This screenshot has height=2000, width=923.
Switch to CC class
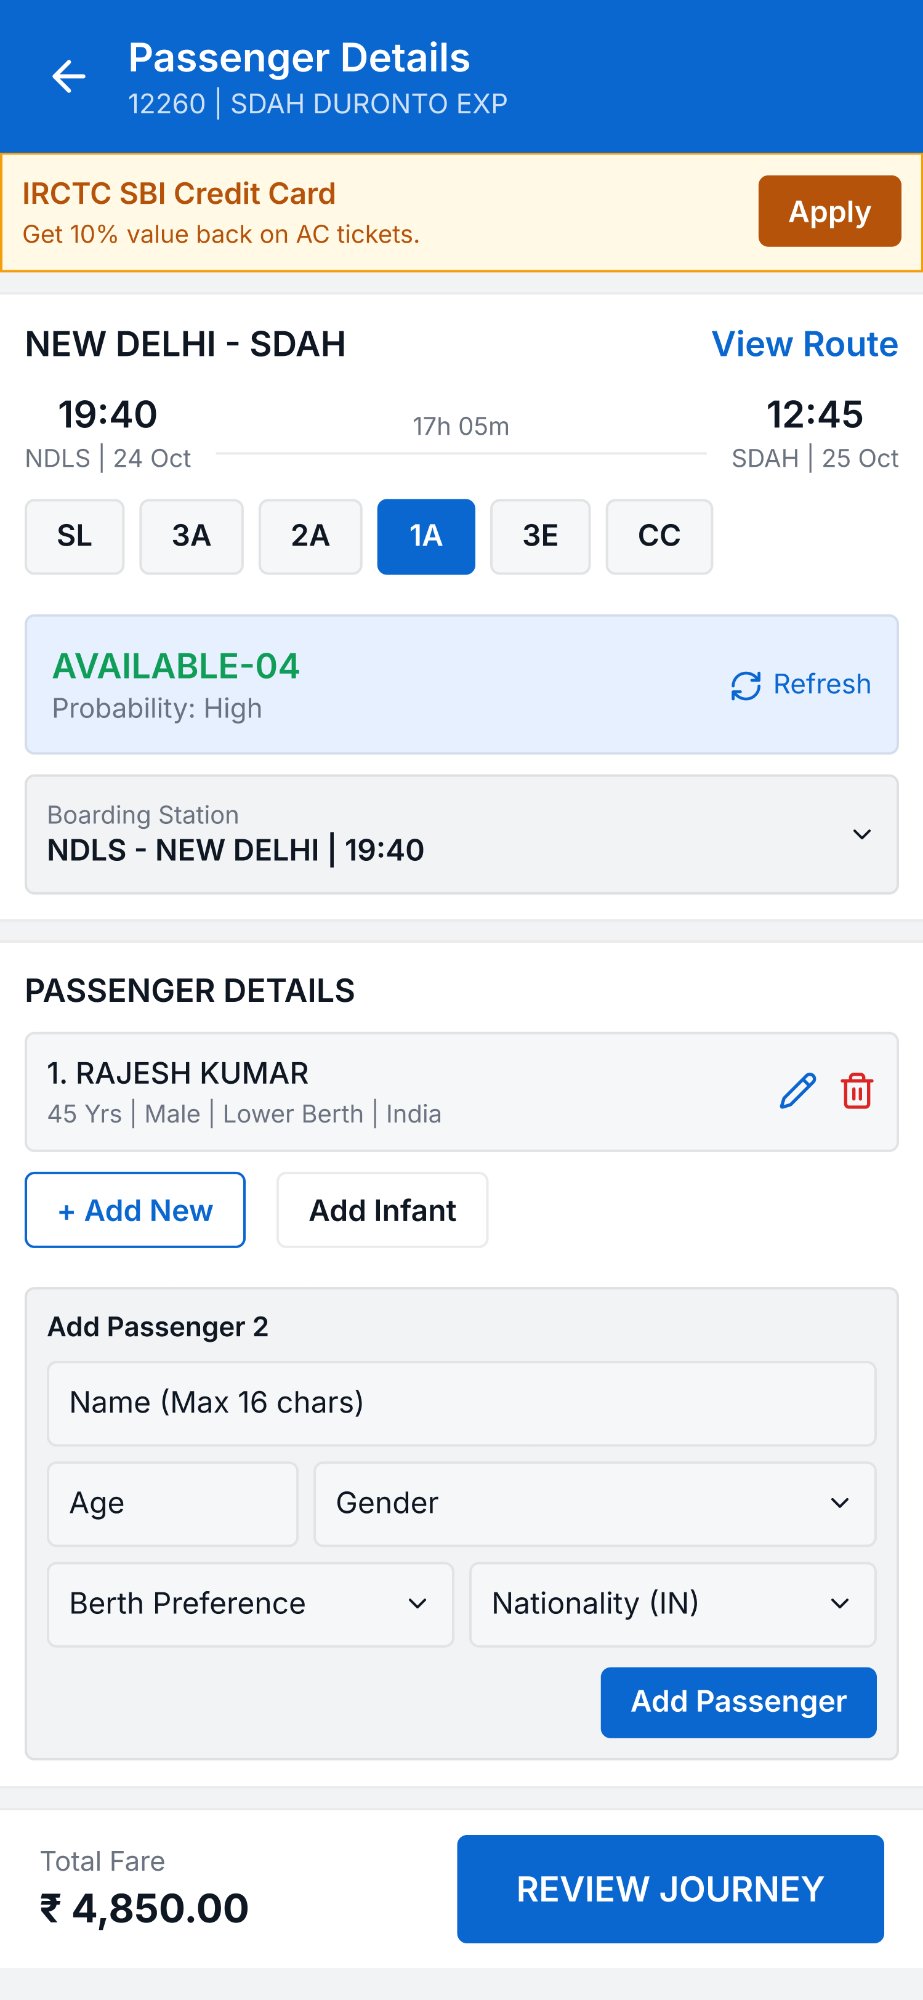(x=659, y=536)
